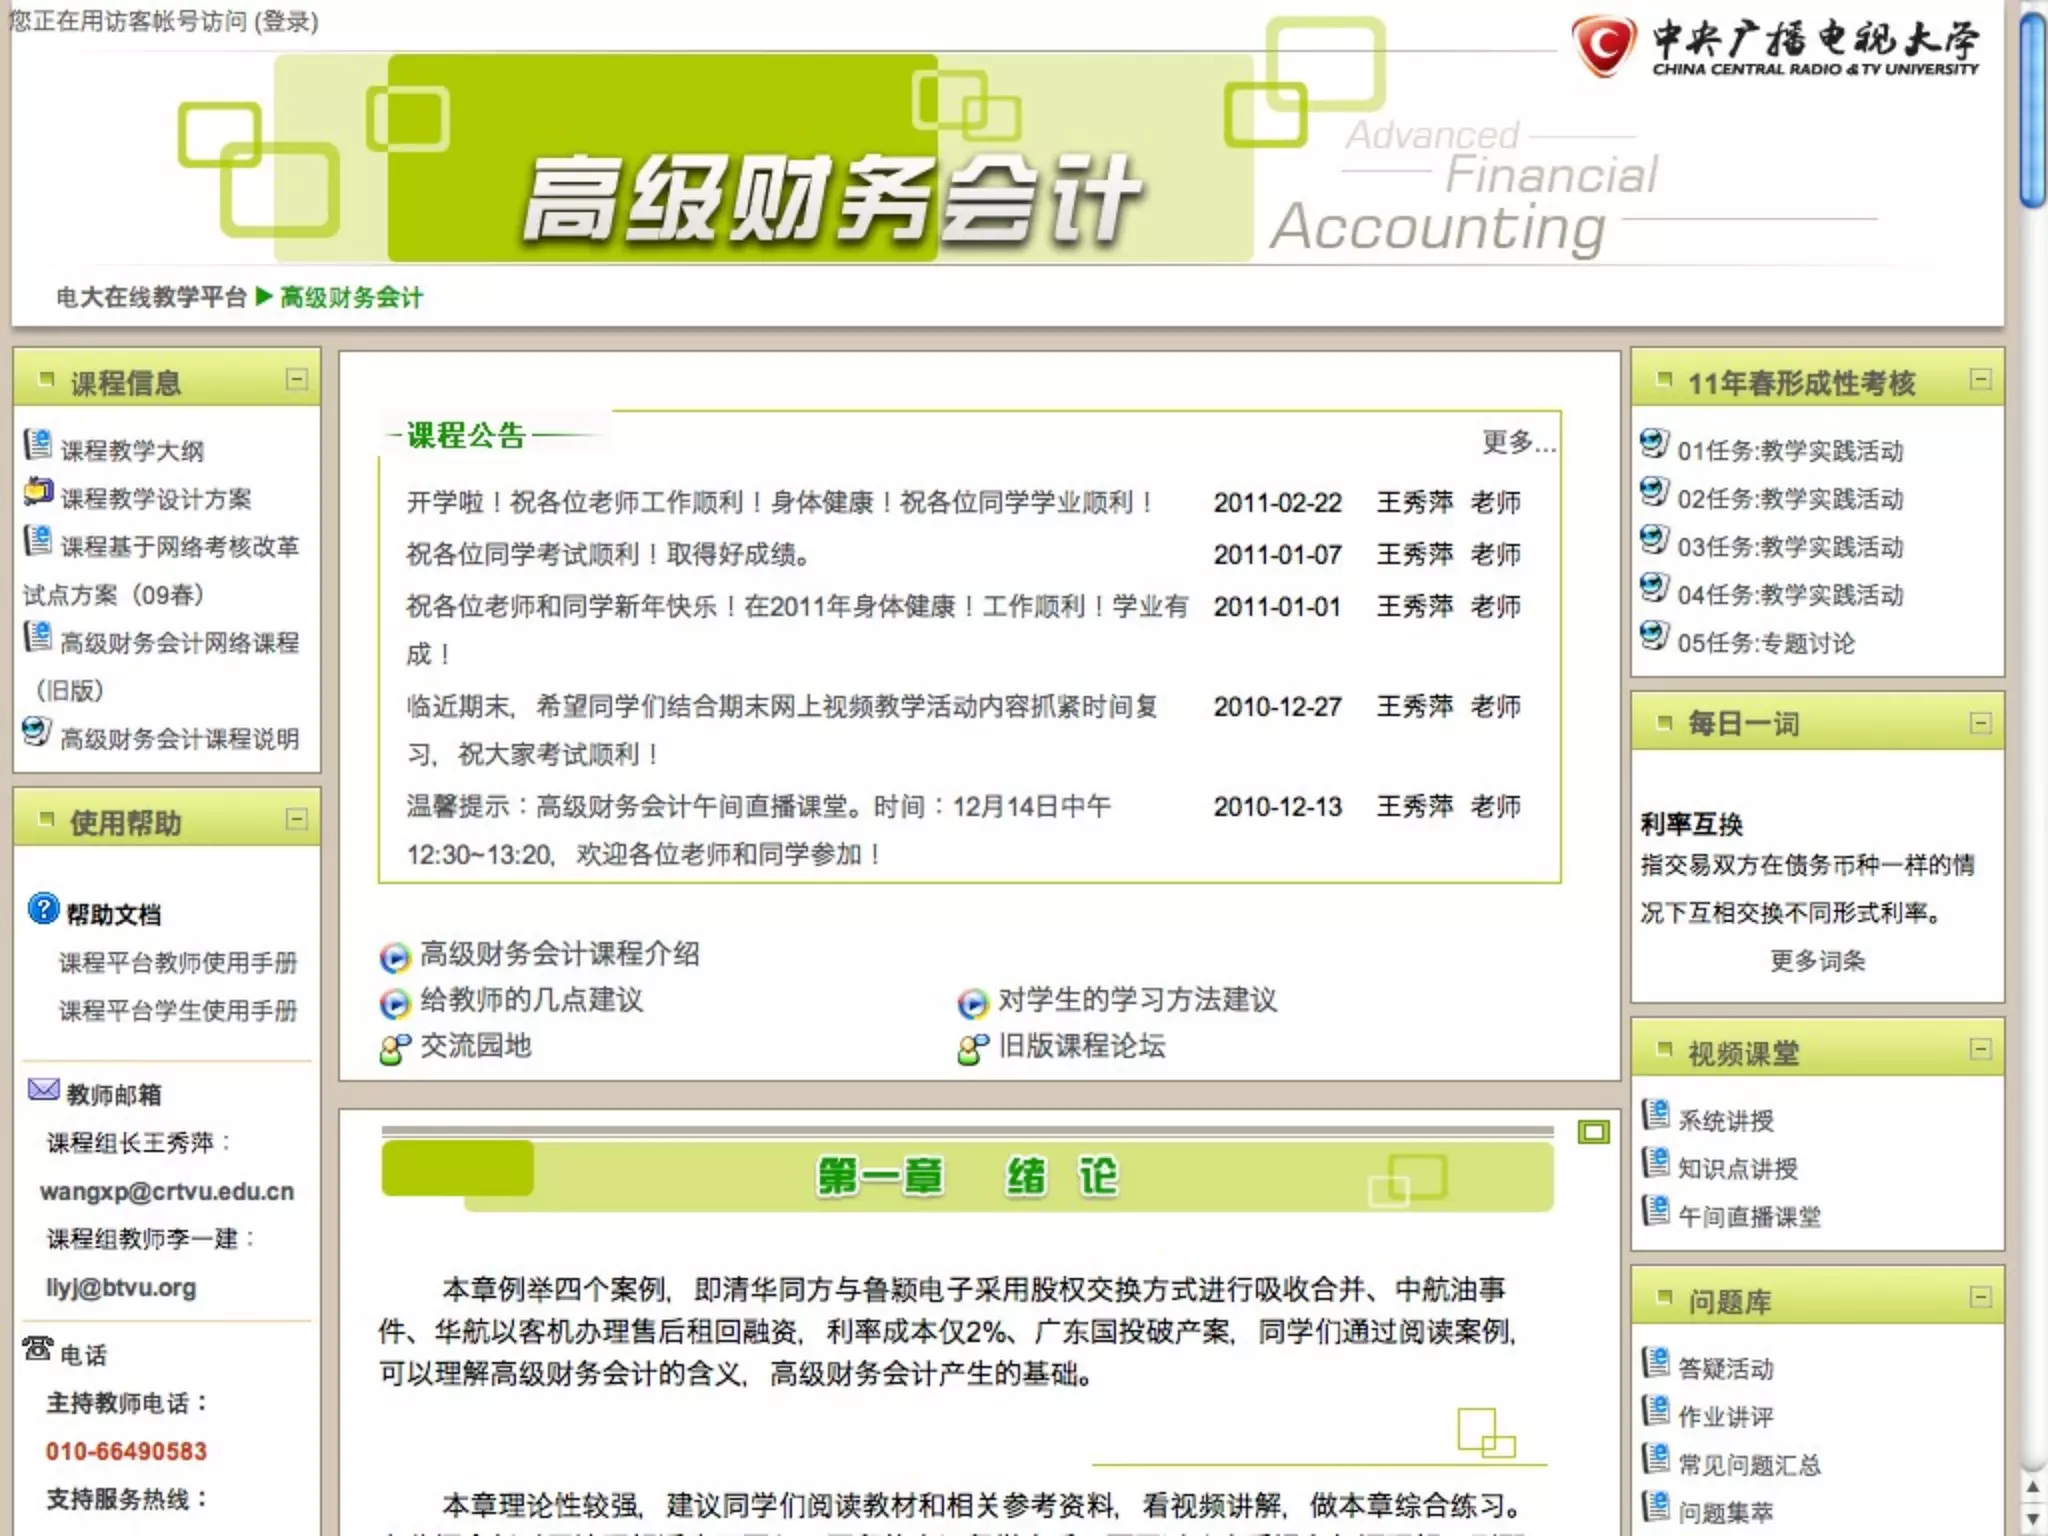The width and height of the screenshot is (2048, 1536).
Task: Click the teacher mailbox envelope icon
Action: 43,1089
